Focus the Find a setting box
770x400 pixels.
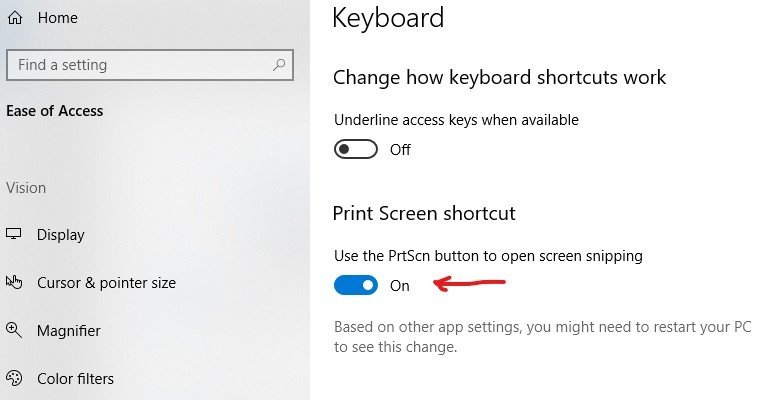[x=150, y=65]
